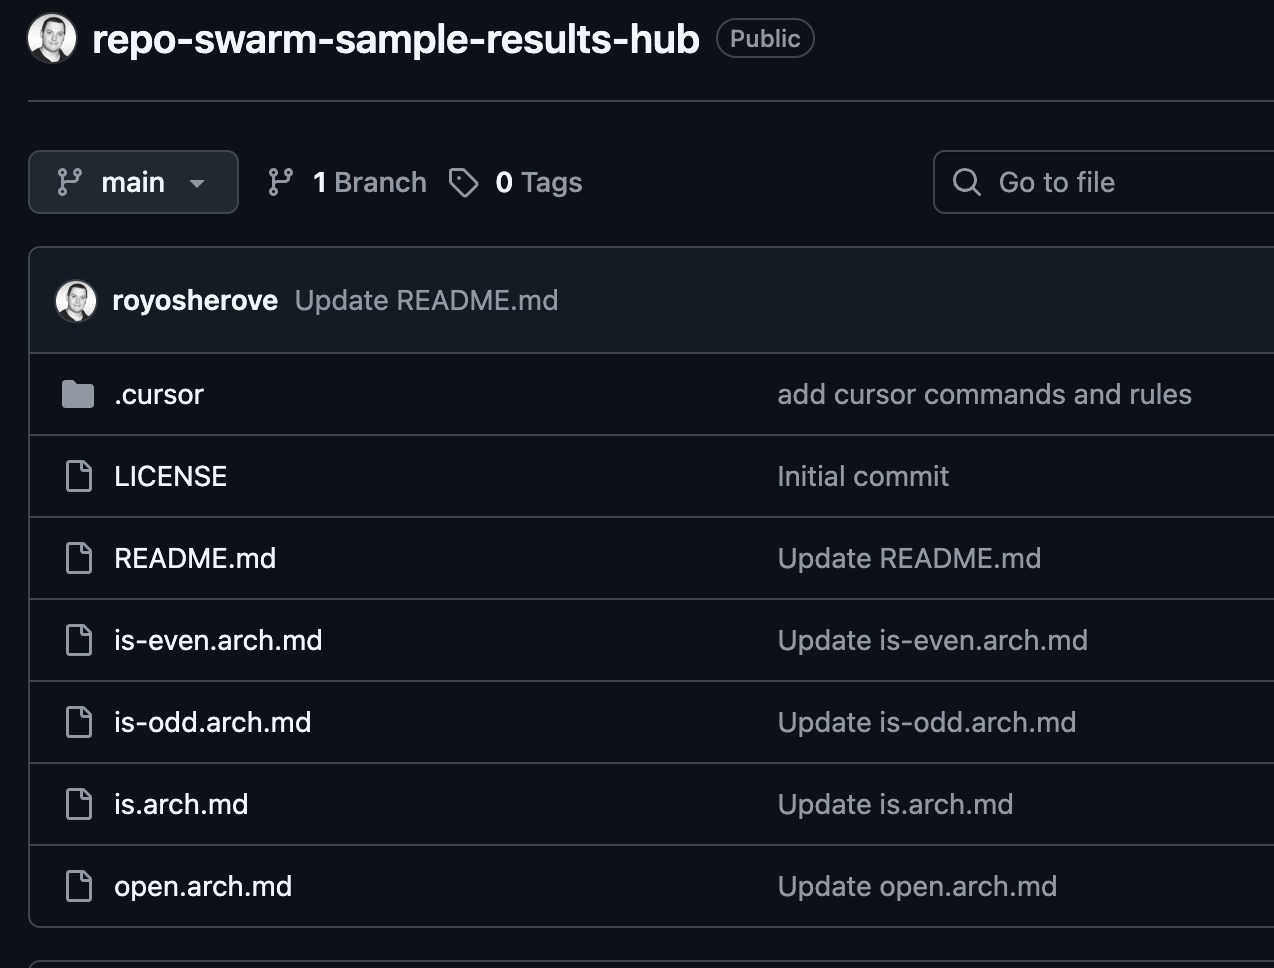Open the Initial commit message link
This screenshot has height=968, width=1274.
[863, 476]
